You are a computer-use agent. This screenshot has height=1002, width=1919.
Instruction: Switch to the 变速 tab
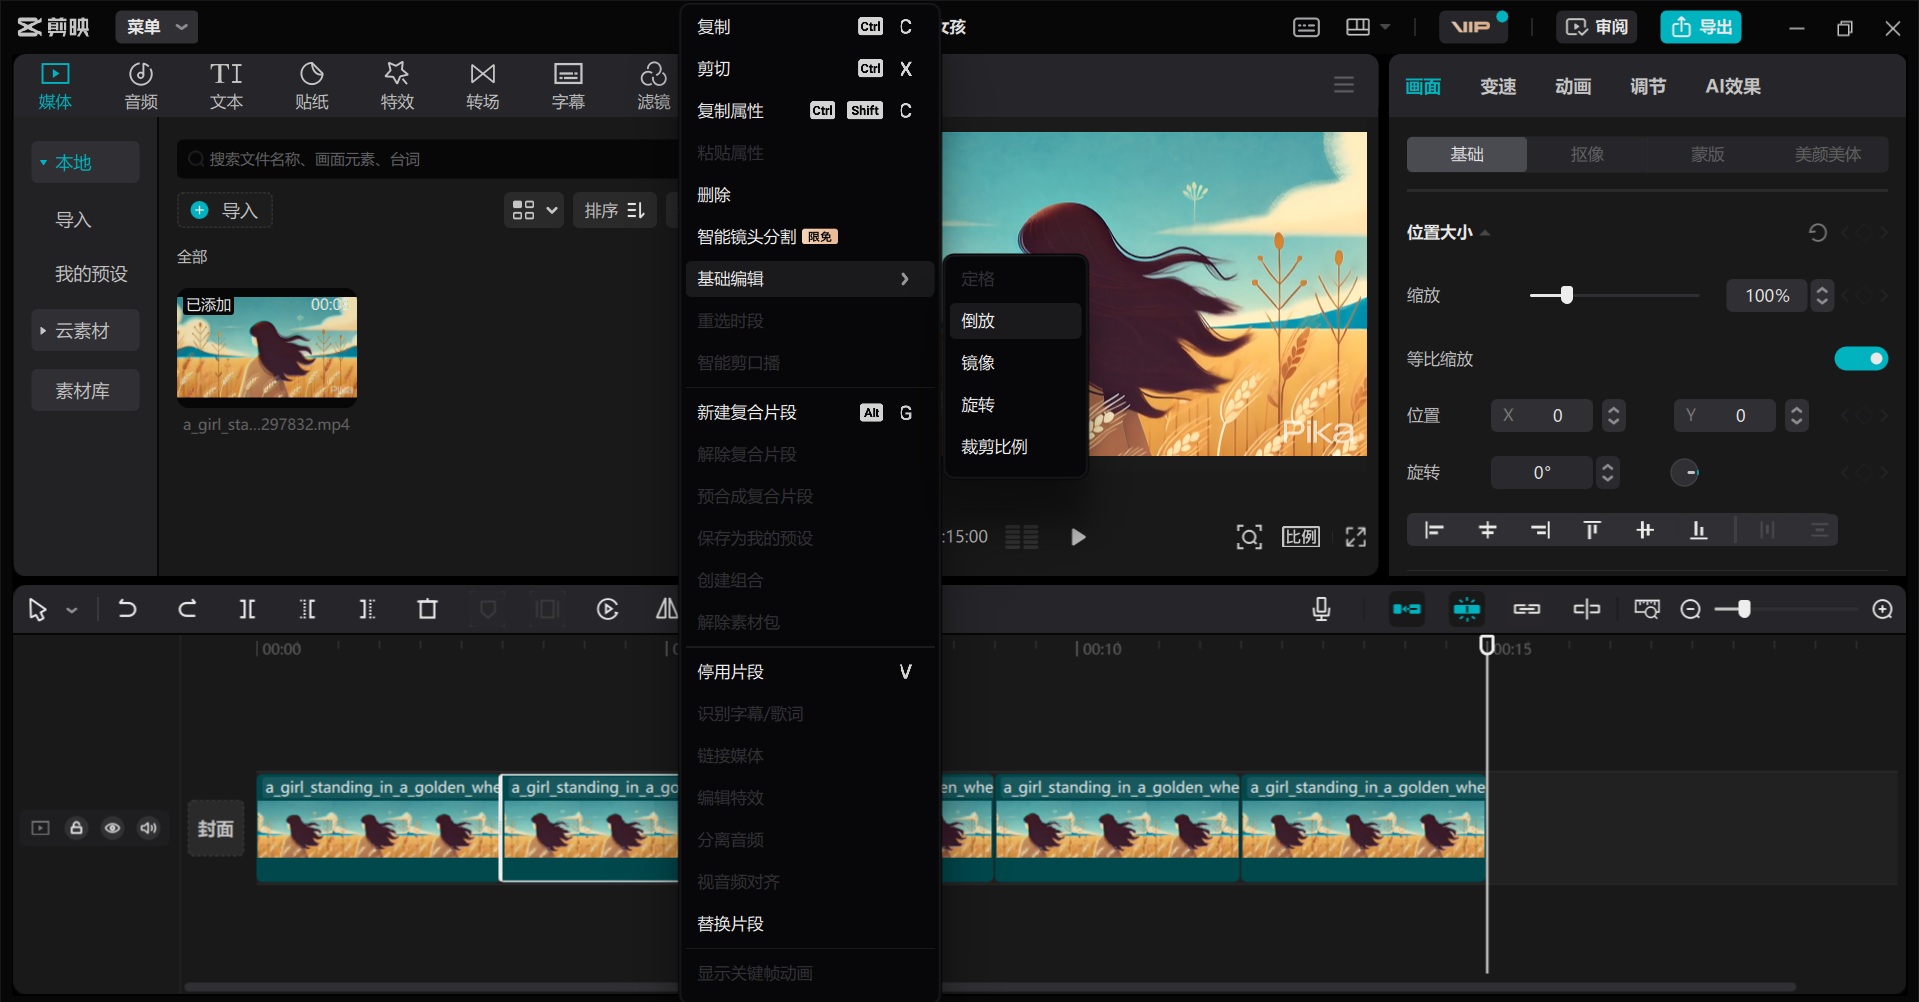[1498, 87]
